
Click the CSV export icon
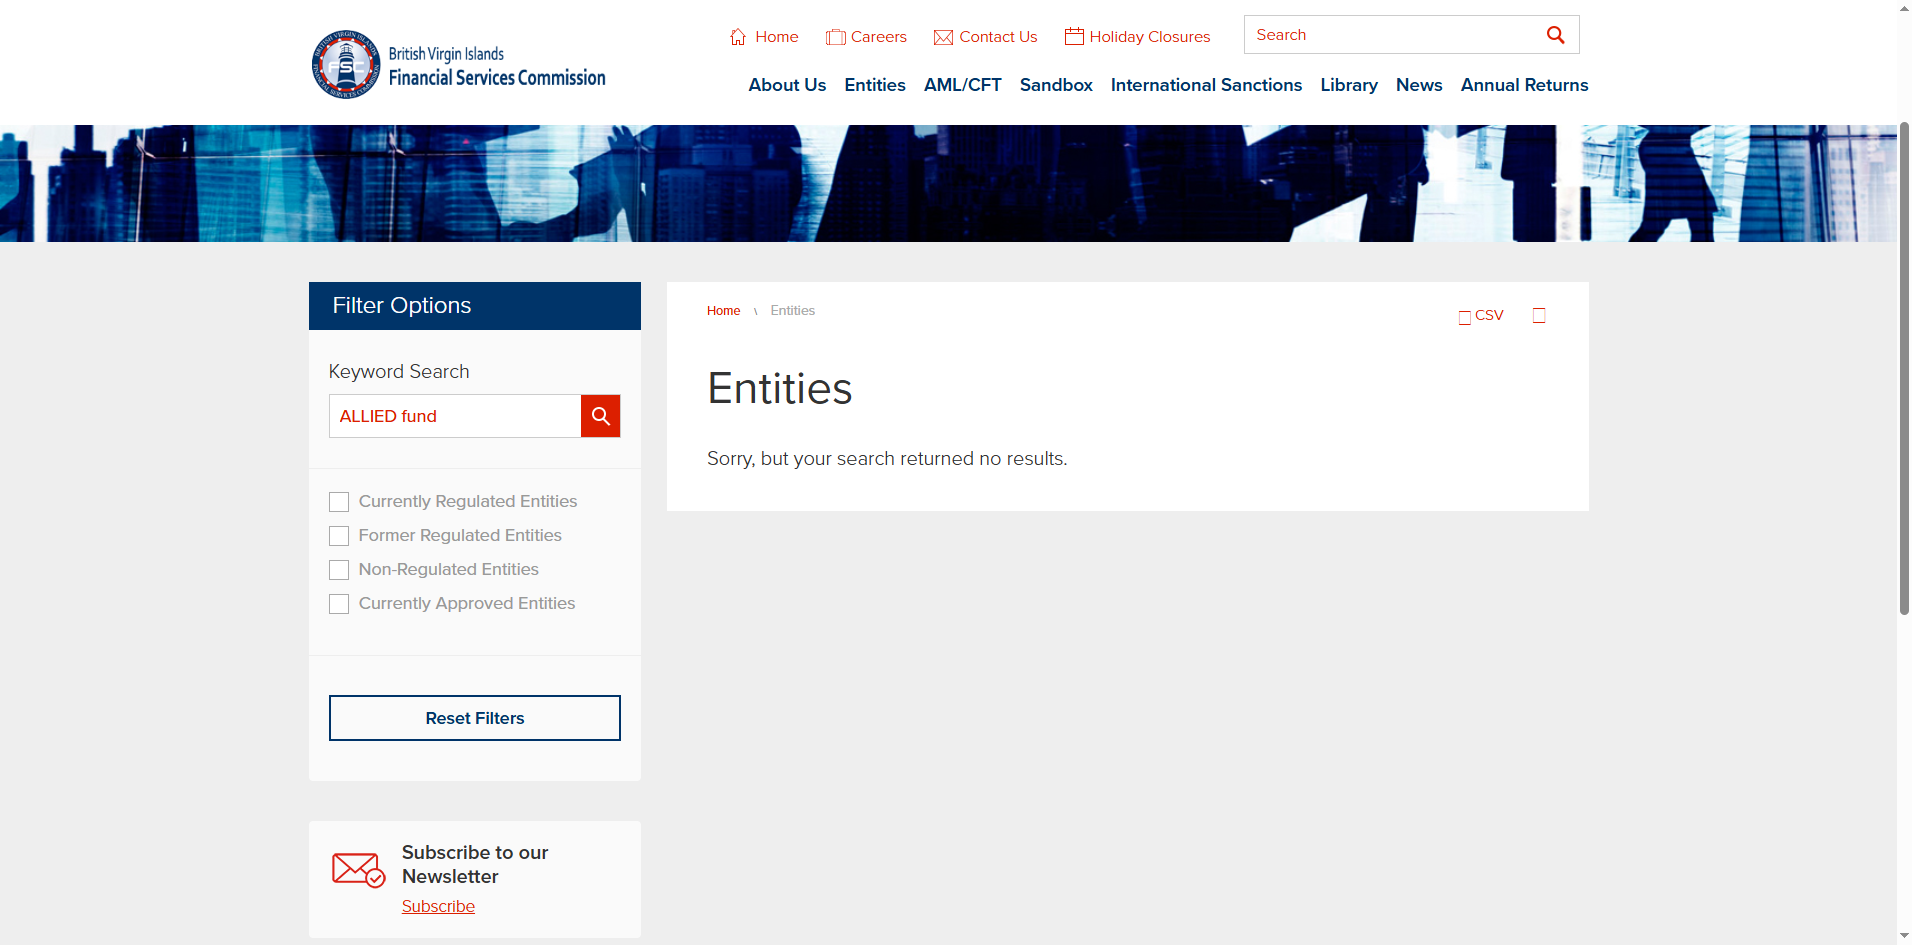pos(1465,317)
